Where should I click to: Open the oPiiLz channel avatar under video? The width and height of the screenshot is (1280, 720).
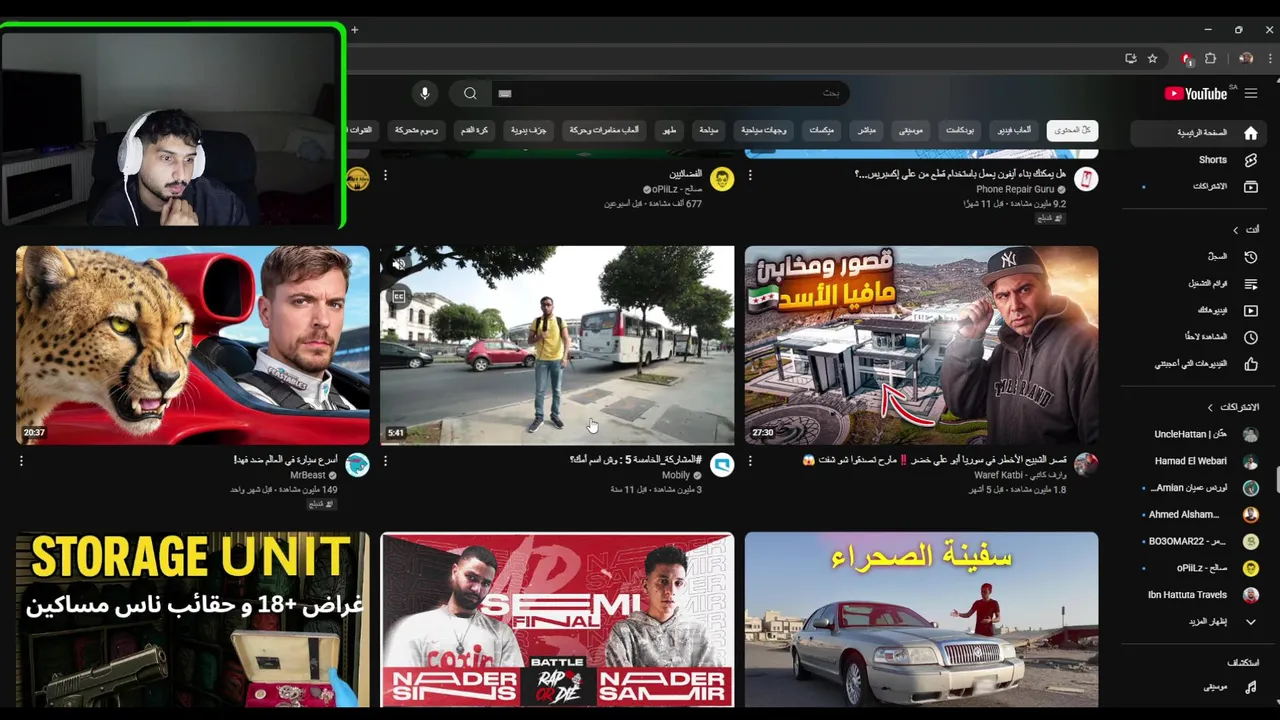pyautogui.click(x=722, y=179)
